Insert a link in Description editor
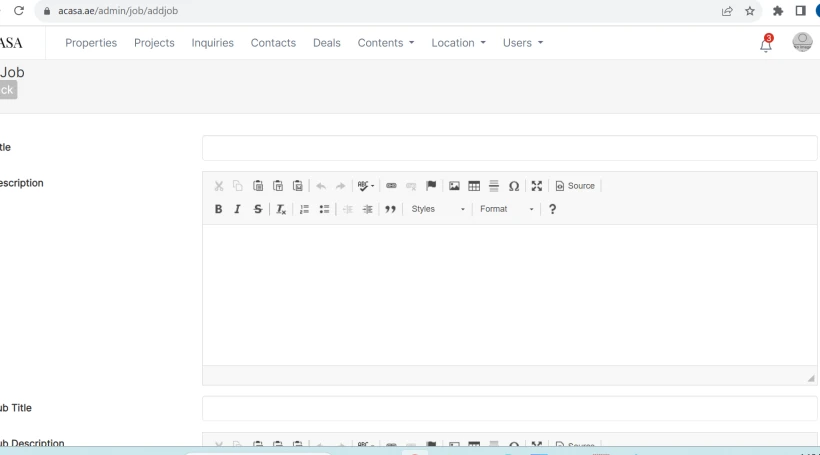The height and width of the screenshot is (455, 820). 391,186
